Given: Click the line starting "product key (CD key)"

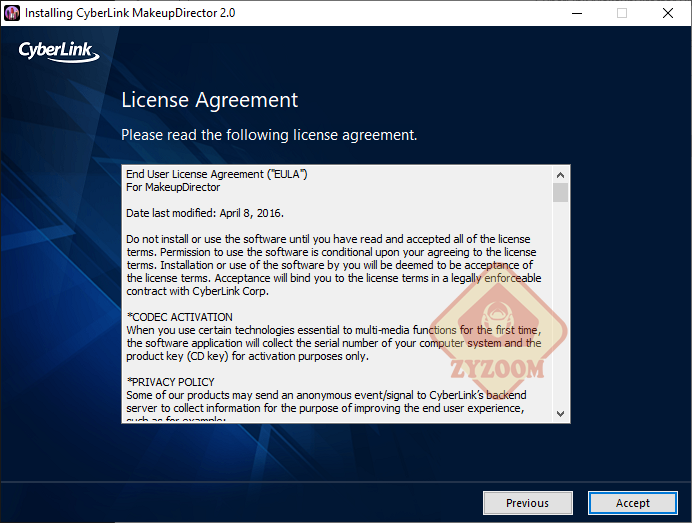Looking at the screenshot, I should [247, 356].
